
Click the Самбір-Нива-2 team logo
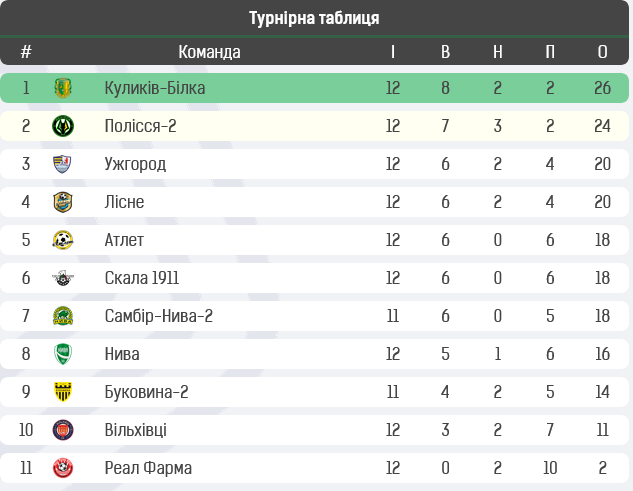(x=63, y=316)
